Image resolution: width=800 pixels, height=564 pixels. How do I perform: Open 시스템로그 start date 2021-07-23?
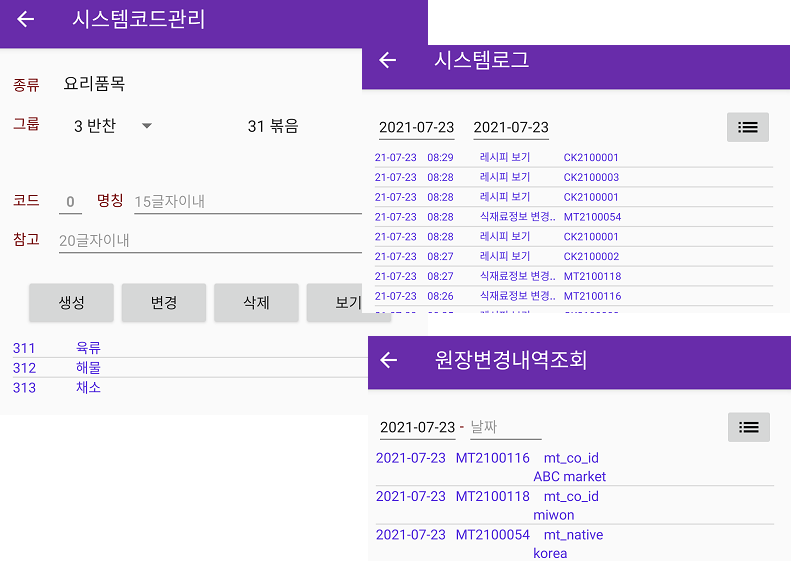(x=416, y=128)
